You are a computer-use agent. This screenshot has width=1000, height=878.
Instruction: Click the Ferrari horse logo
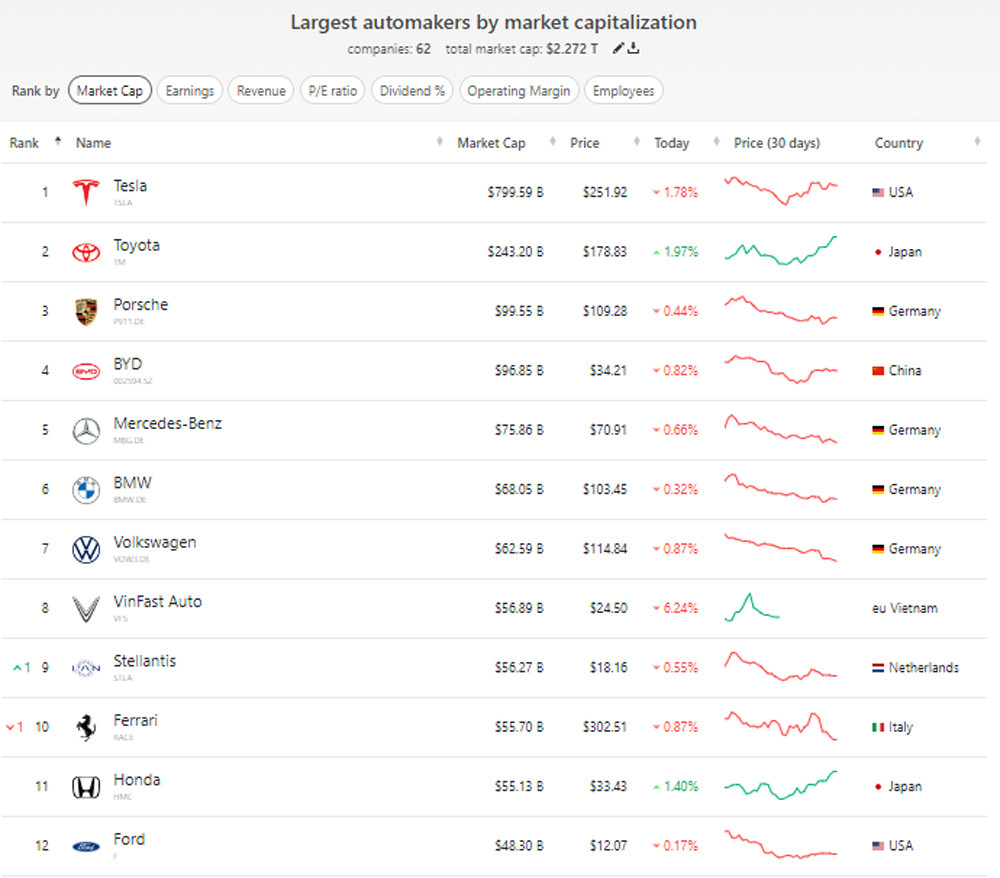pos(87,727)
